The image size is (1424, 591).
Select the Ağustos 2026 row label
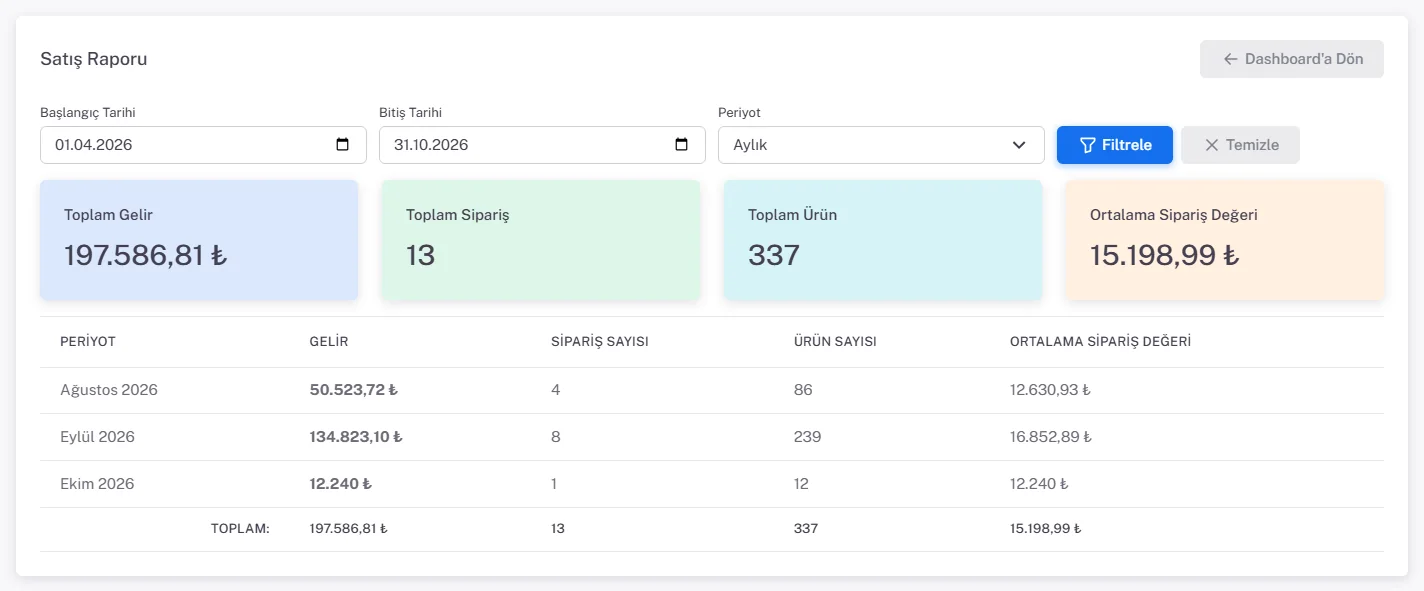point(109,390)
